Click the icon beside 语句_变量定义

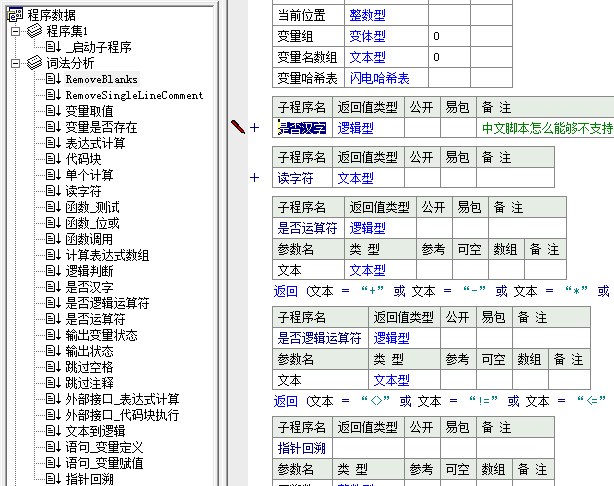click(53, 447)
